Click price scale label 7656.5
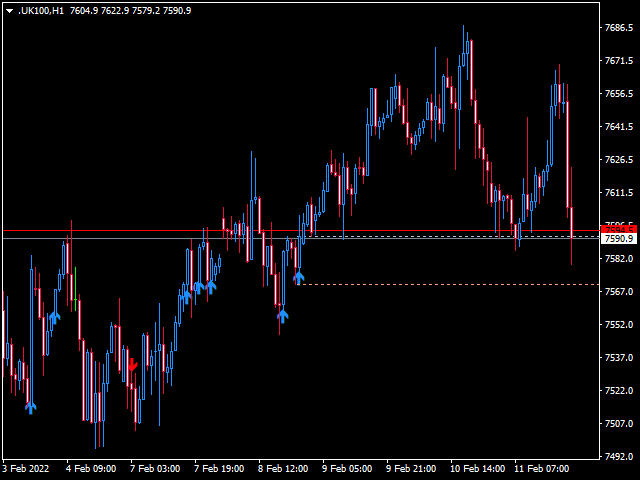This screenshot has height=480, width=640. click(619, 94)
